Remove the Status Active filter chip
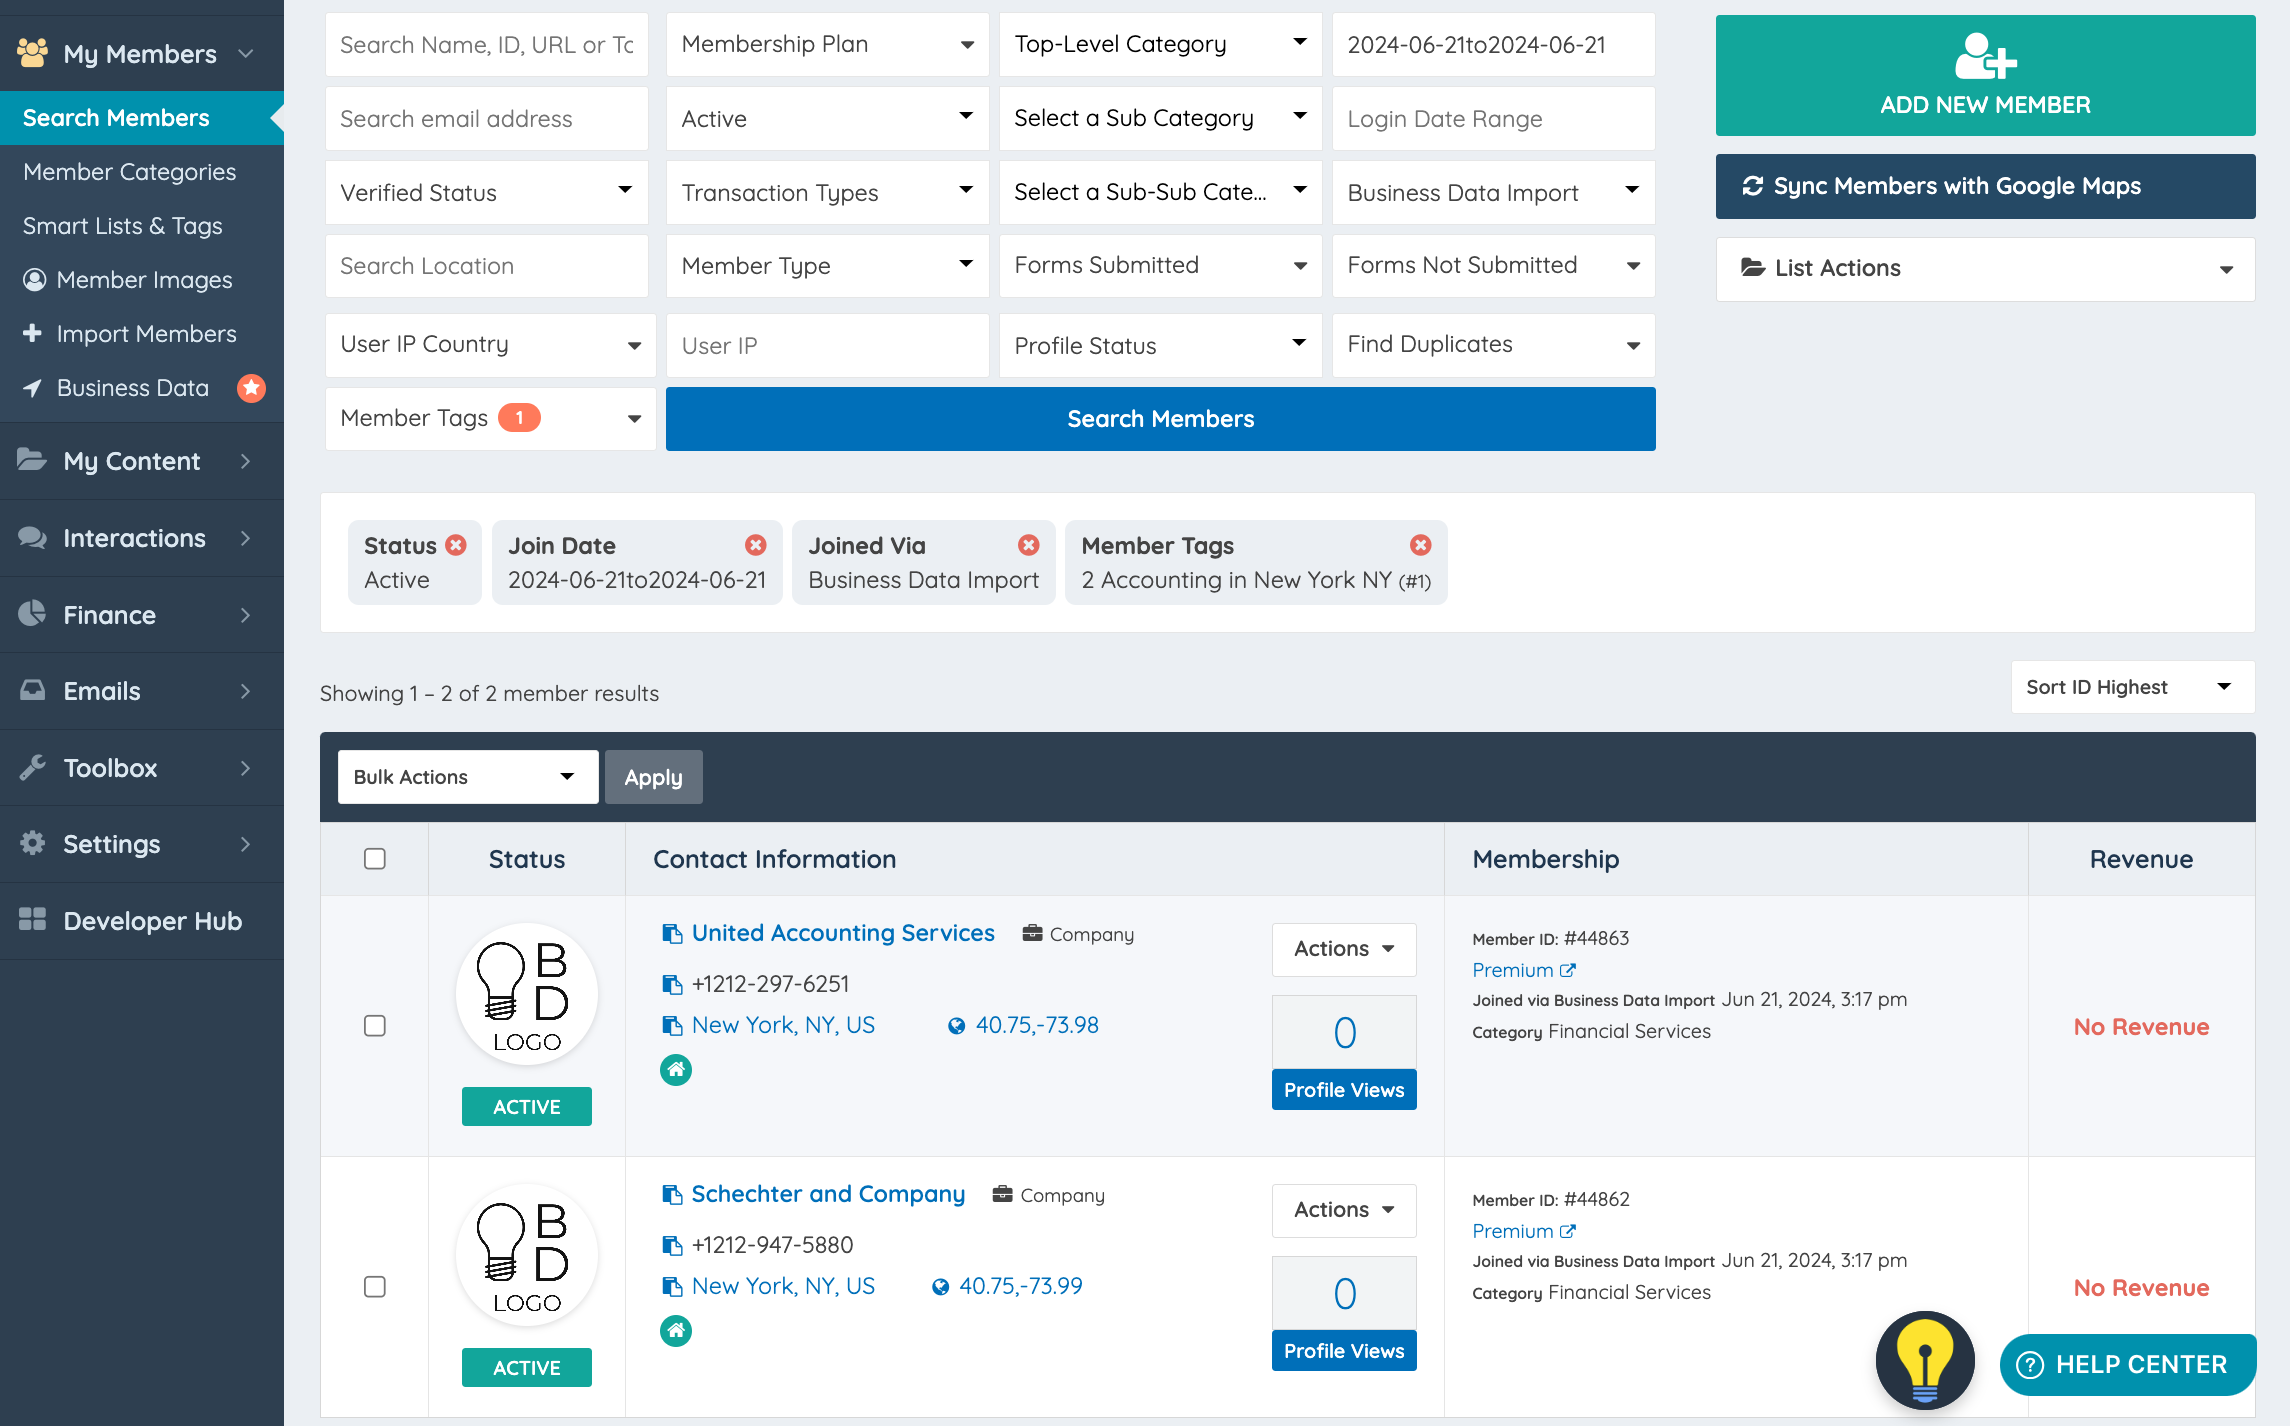This screenshot has height=1426, width=2290. tap(456, 545)
